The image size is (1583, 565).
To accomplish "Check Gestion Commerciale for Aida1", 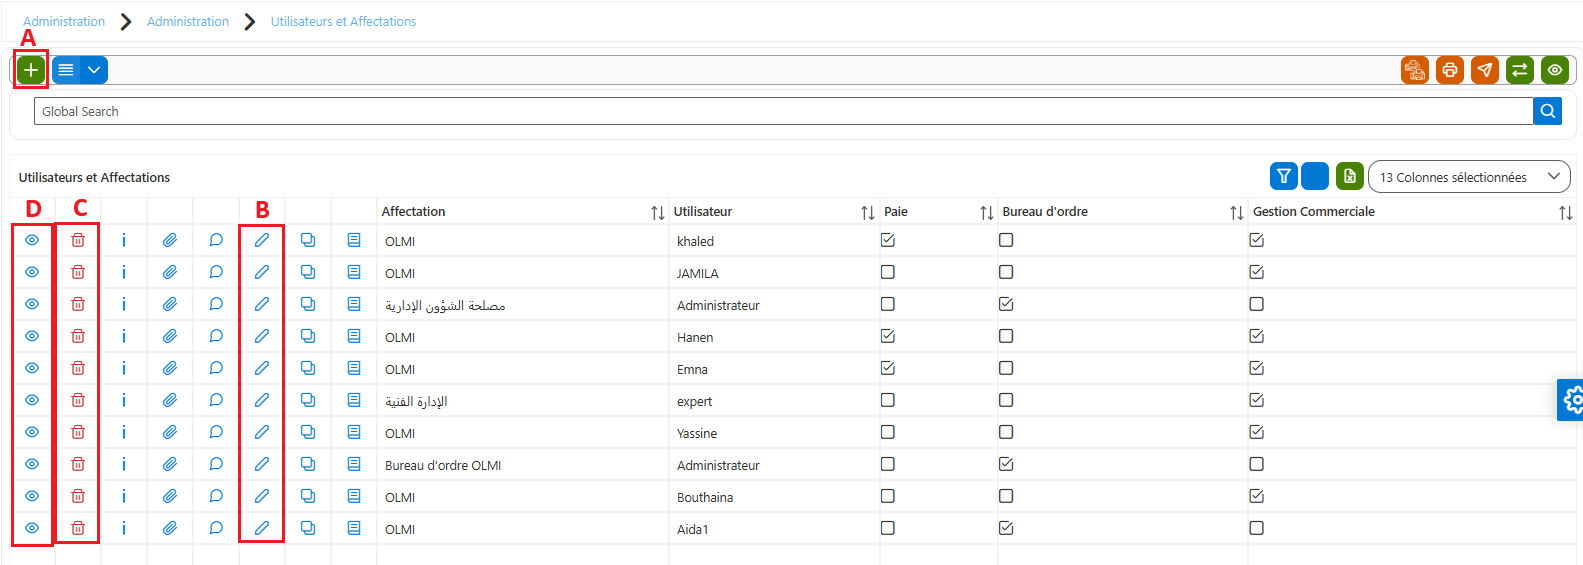I will tap(1257, 528).
